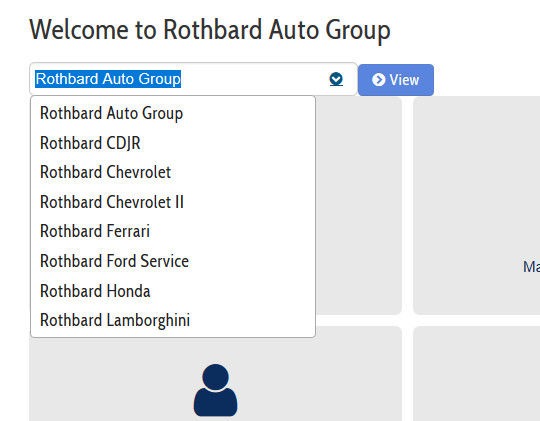
Task: Click the dropdown chevron icon in combo box
Action: pyautogui.click(x=336, y=79)
